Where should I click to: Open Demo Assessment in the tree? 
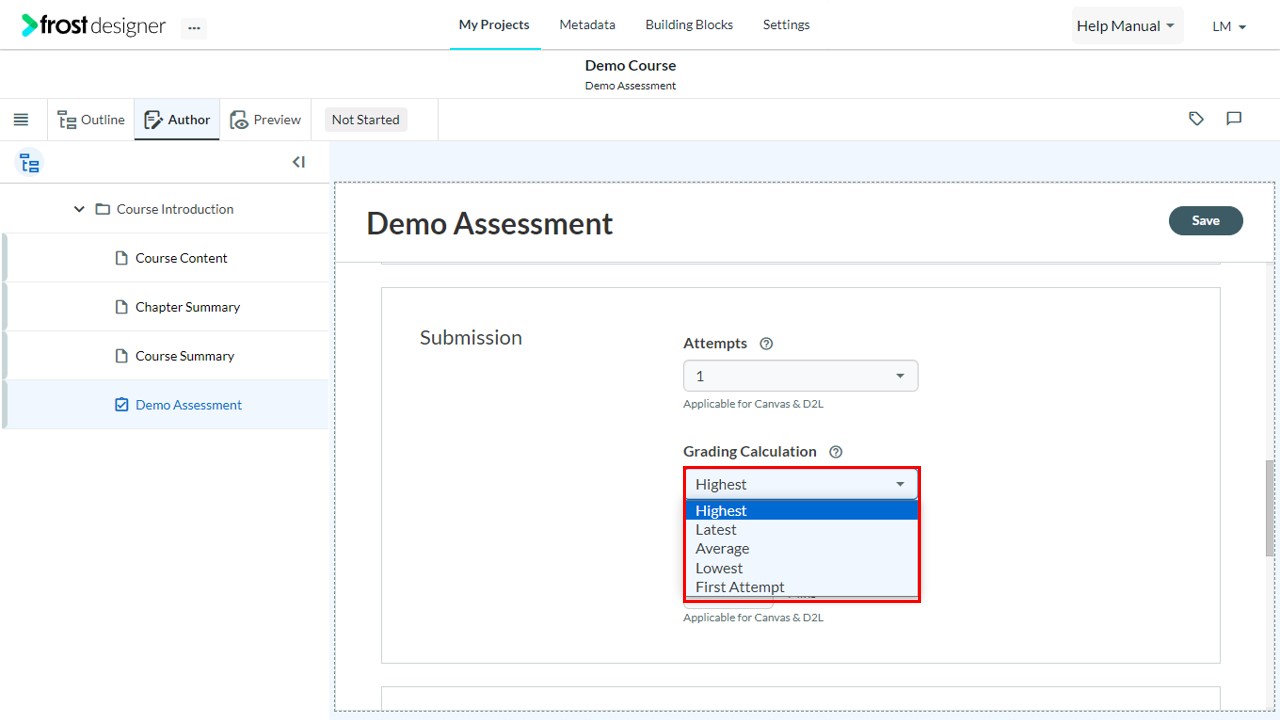(x=188, y=405)
